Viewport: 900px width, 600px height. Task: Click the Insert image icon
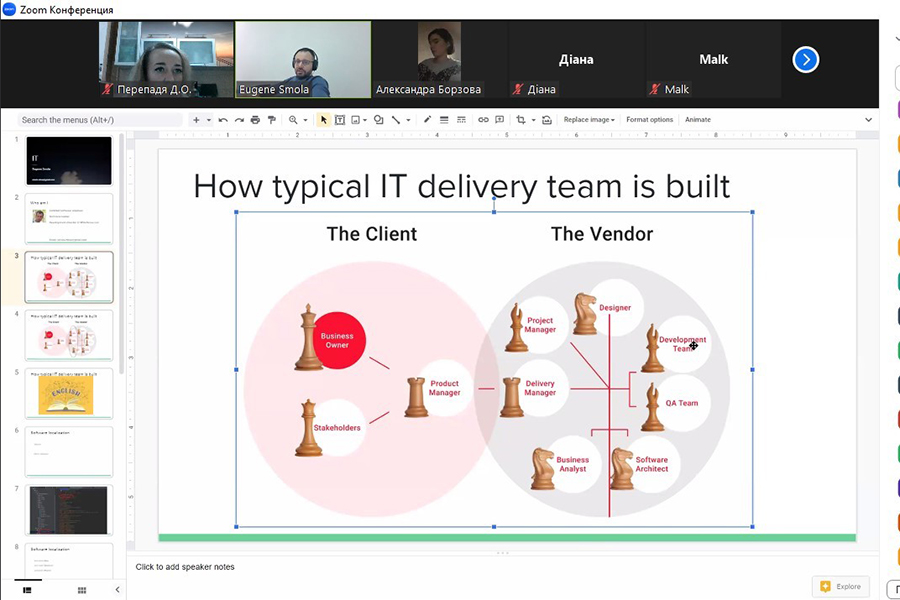[x=356, y=119]
